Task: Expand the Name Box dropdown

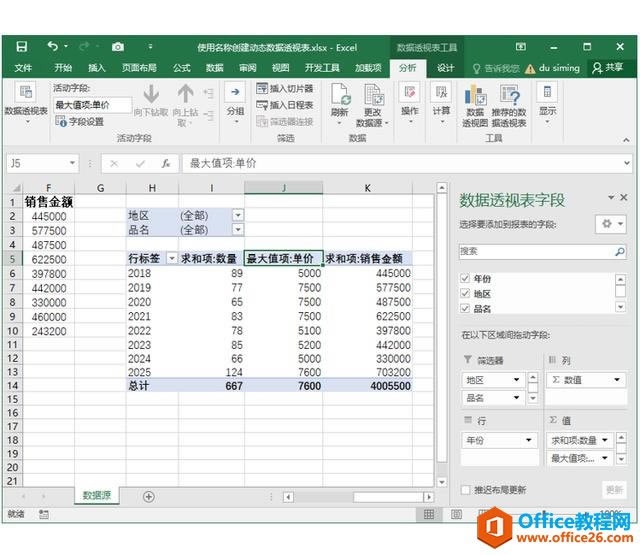Action: tap(72, 163)
